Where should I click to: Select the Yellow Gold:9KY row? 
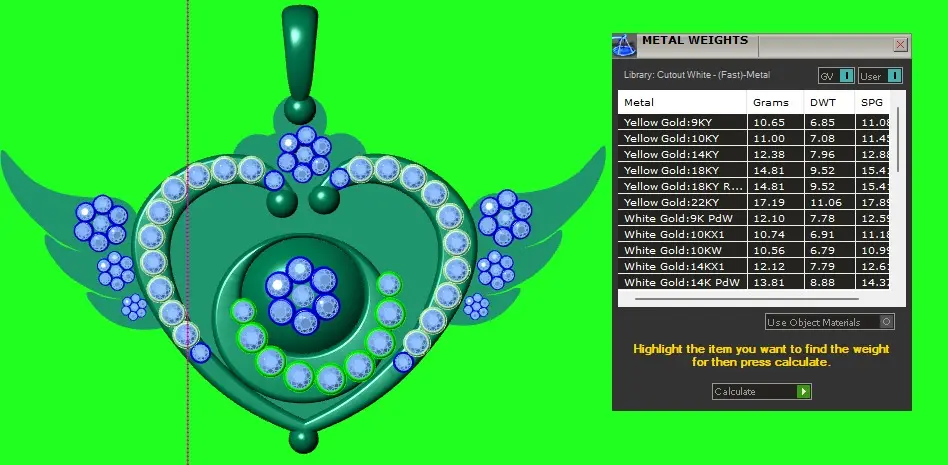coord(753,122)
